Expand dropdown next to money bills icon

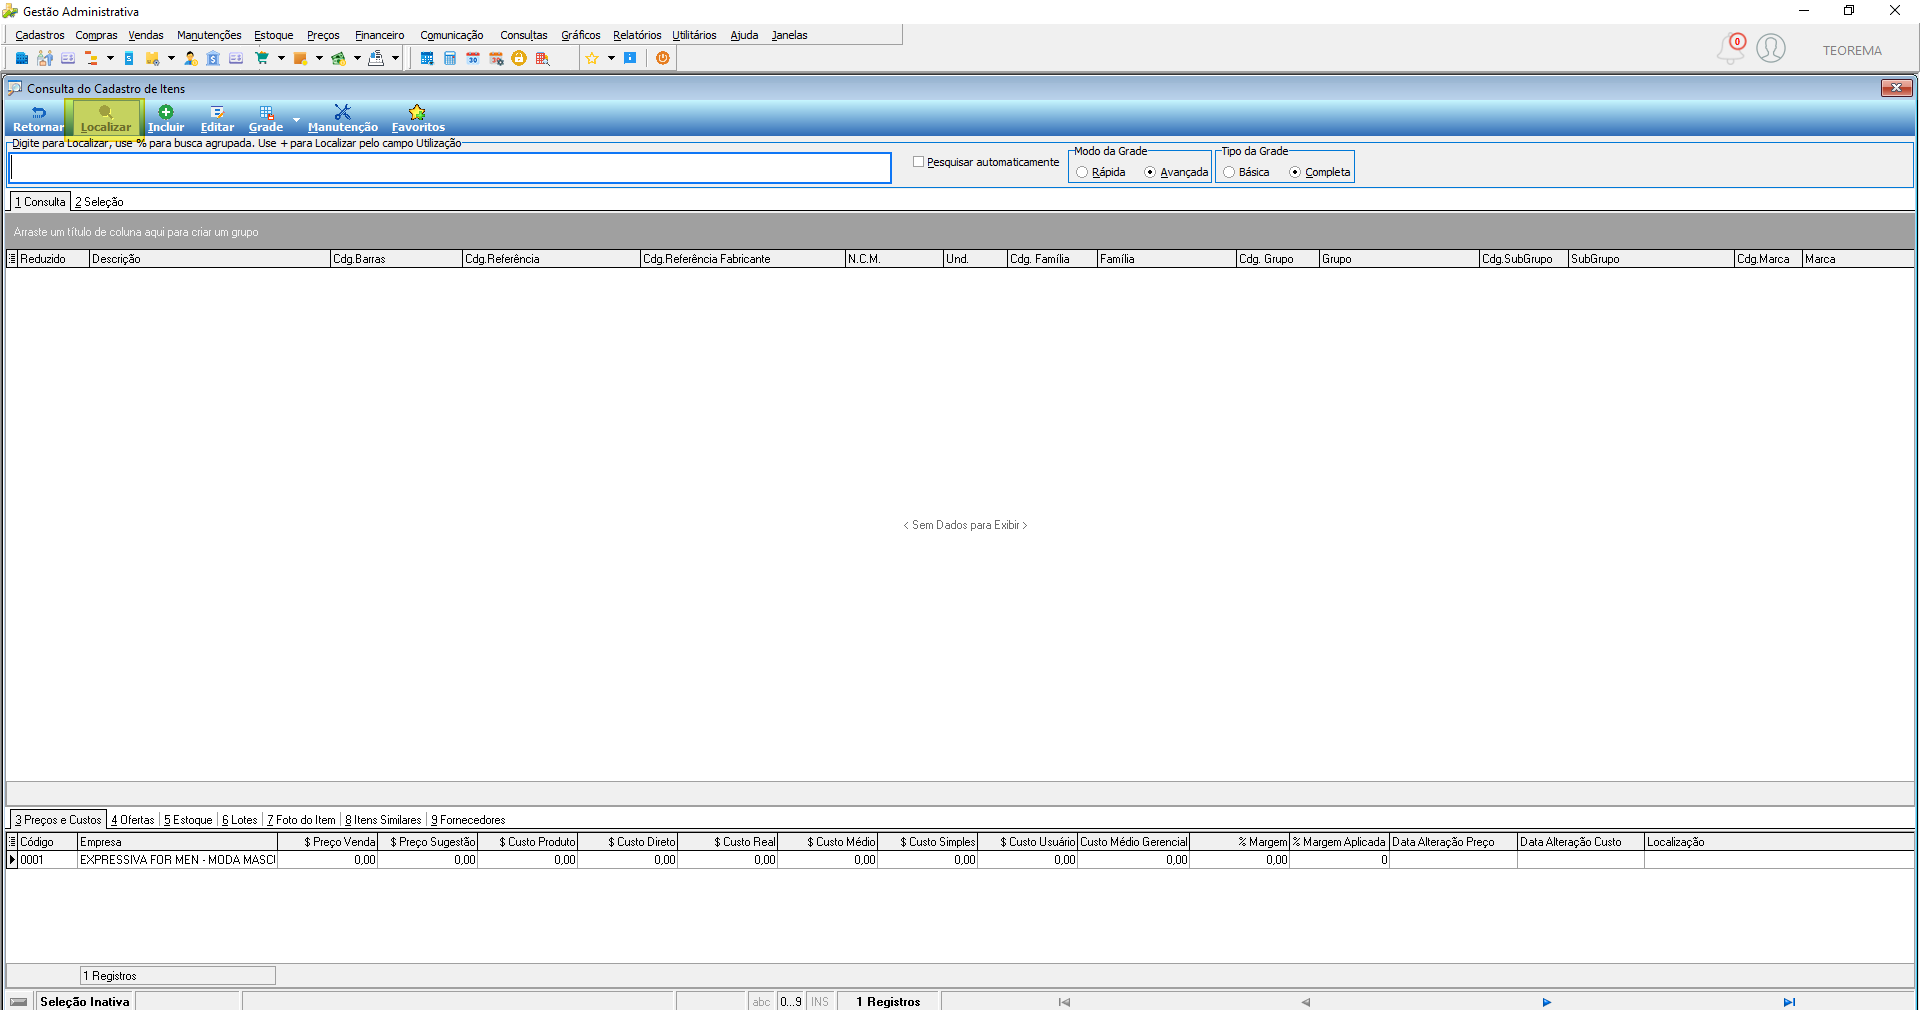[357, 58]
